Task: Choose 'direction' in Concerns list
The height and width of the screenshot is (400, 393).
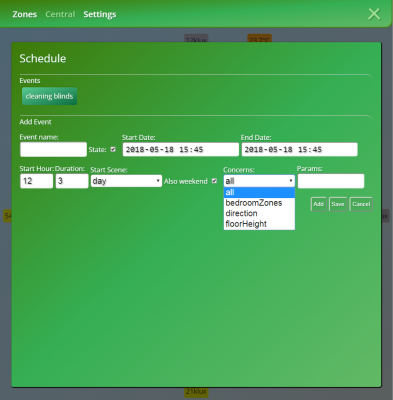Action: [x=259, y=213]
